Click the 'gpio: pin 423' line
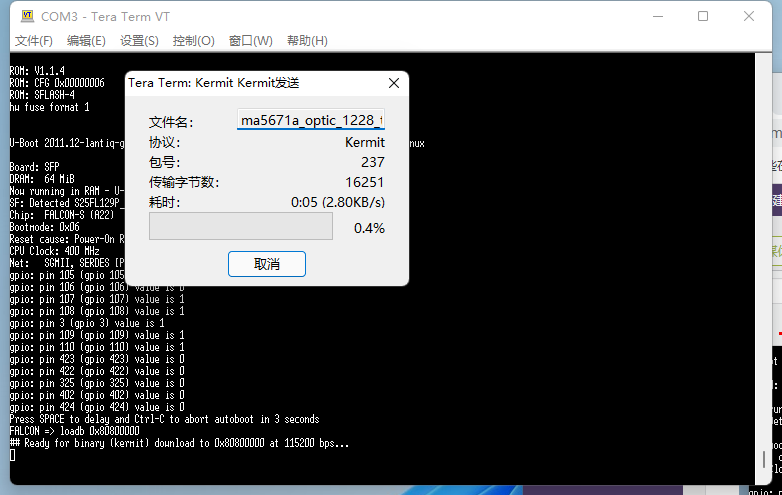 (97, 359)
